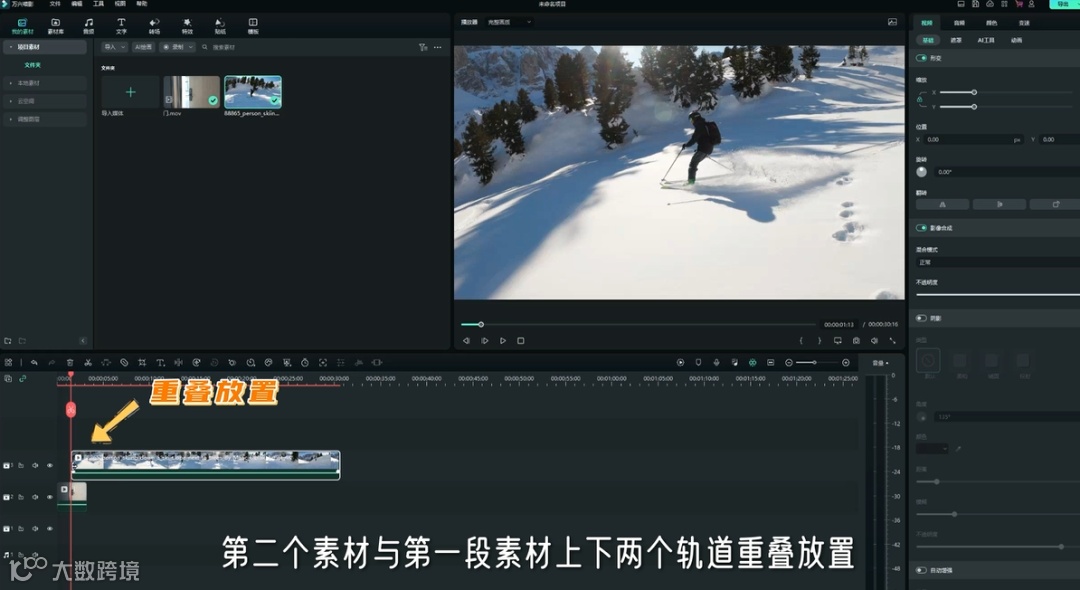Open the 混合模式 blend mode dropdown
The width and height of the screenshot is (1080, 590).
997,262
